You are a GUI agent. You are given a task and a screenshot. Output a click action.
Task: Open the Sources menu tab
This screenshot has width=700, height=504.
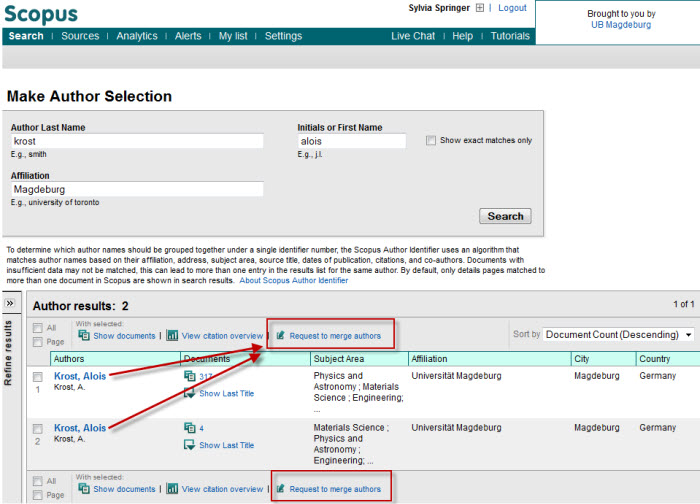pyautogui.click(x=80, y=36)
